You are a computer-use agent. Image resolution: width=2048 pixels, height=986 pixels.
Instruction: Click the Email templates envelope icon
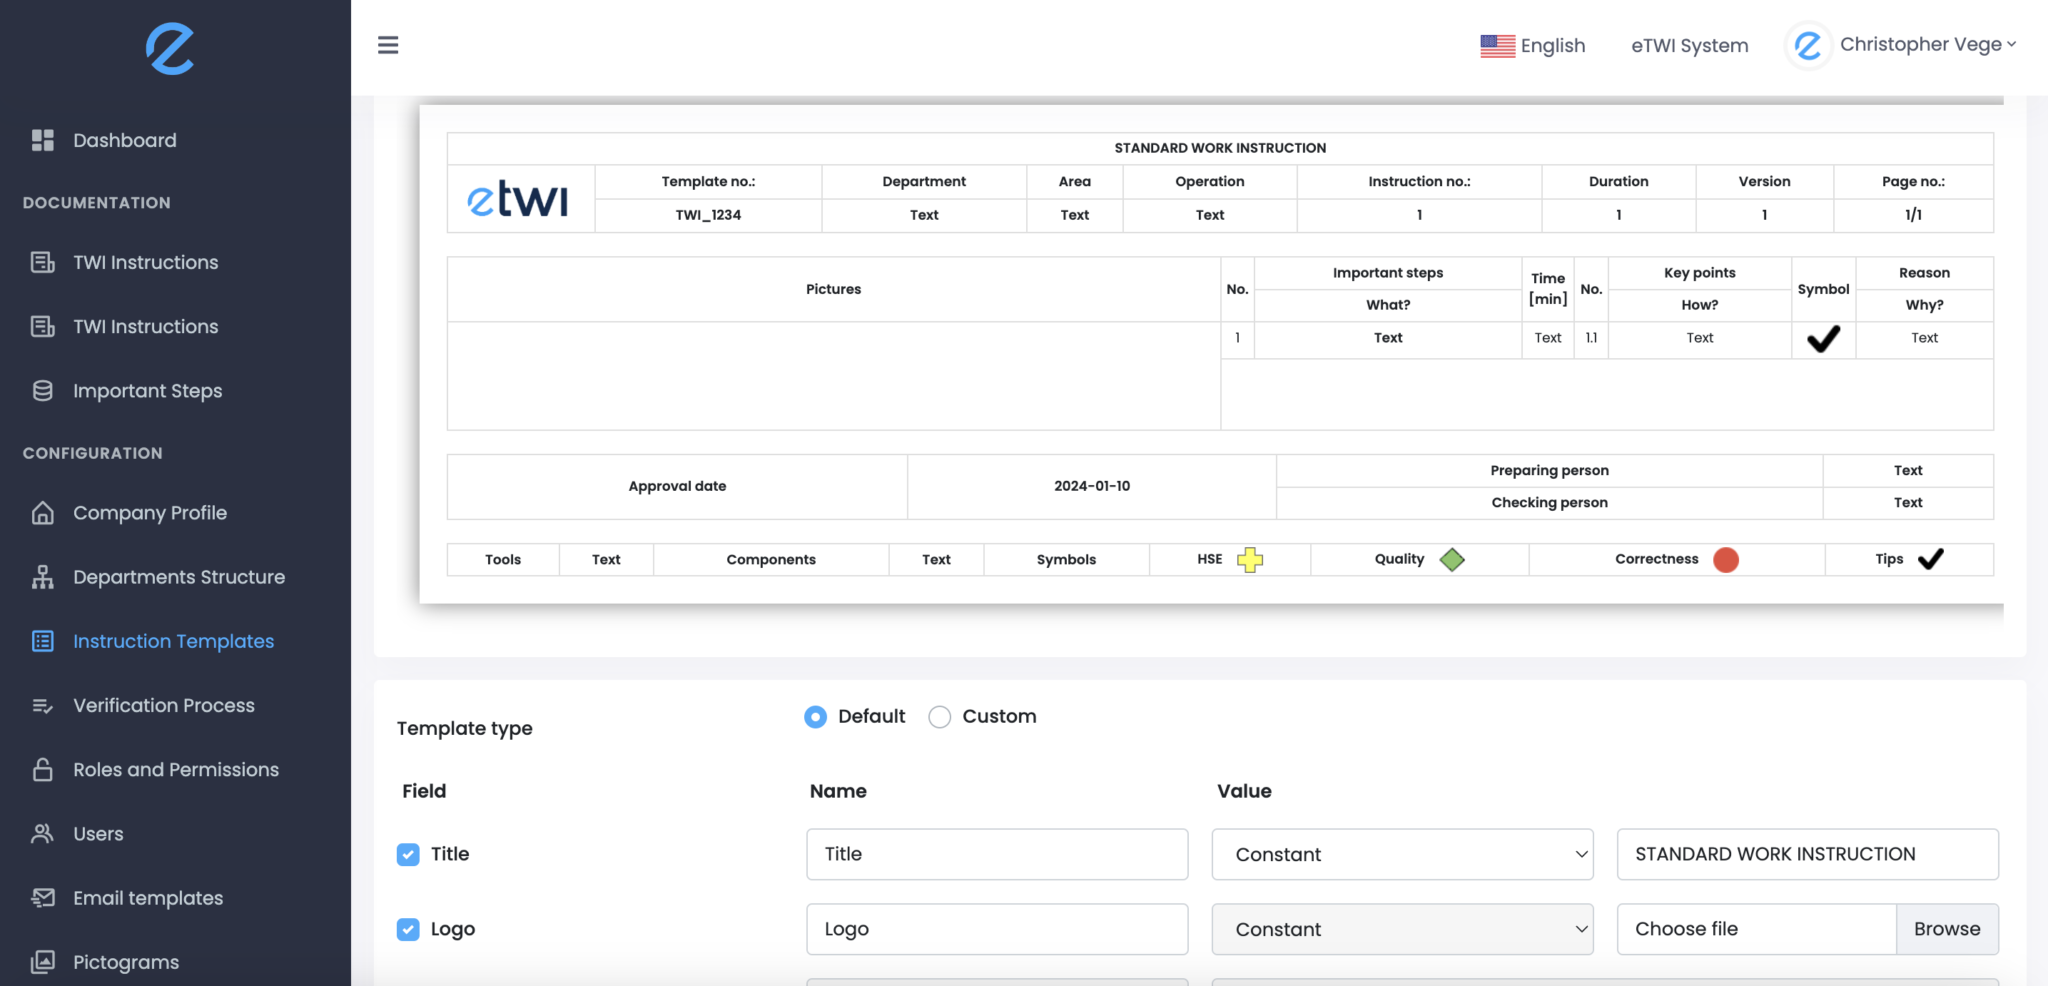[42, 898]
